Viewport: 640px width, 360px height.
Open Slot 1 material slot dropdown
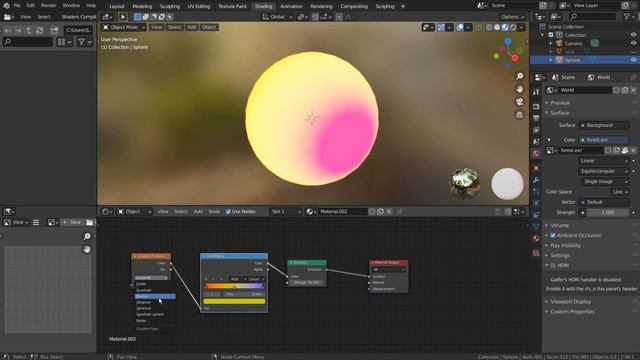[286, 211]
